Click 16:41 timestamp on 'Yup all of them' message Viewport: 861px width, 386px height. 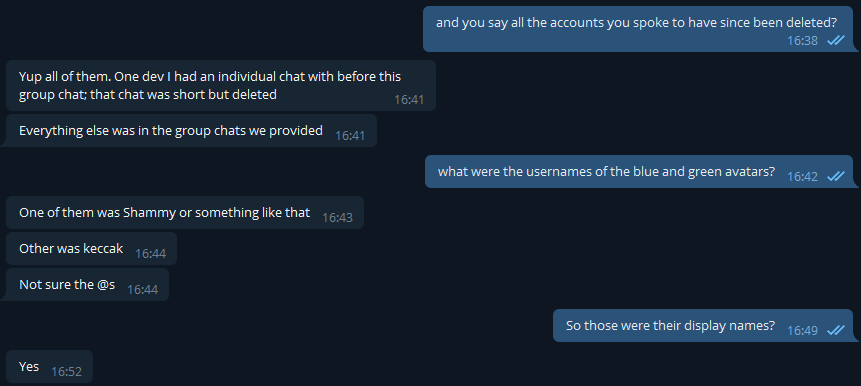click(x=409, y=100)
